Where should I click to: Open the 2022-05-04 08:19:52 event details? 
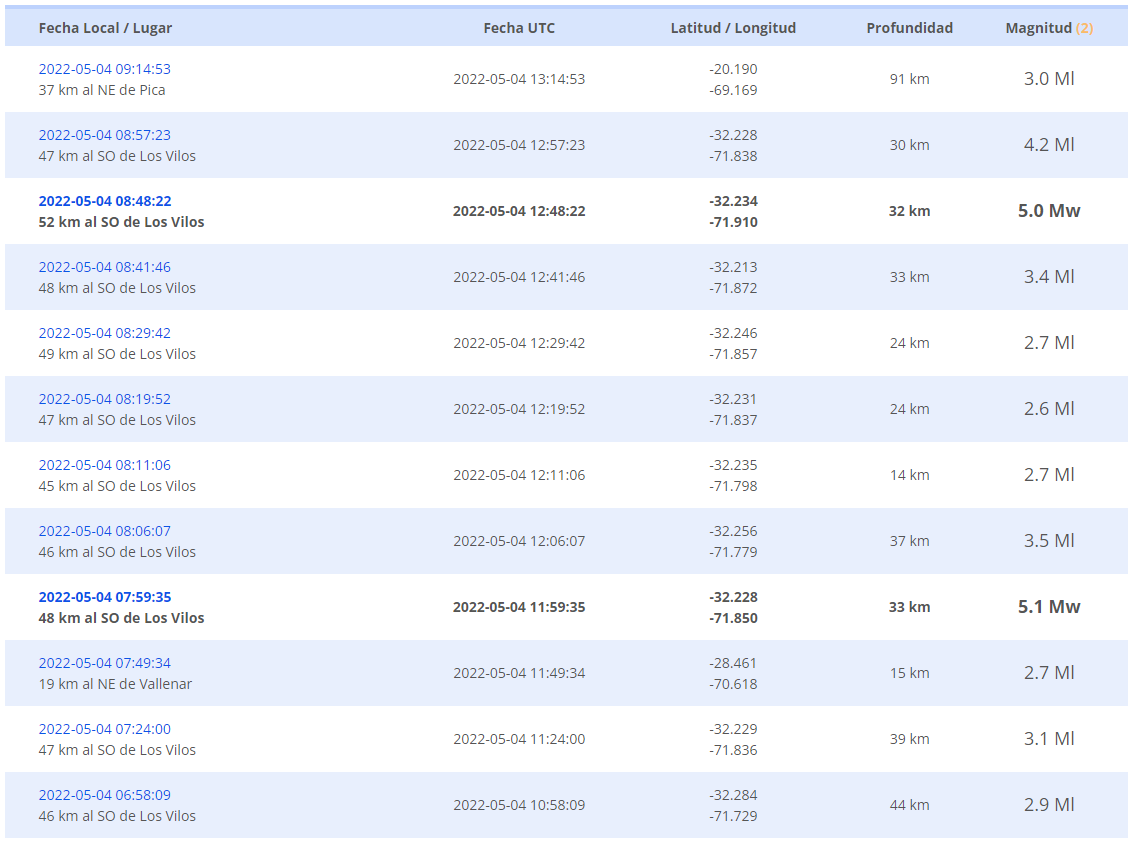coord(104,399)
